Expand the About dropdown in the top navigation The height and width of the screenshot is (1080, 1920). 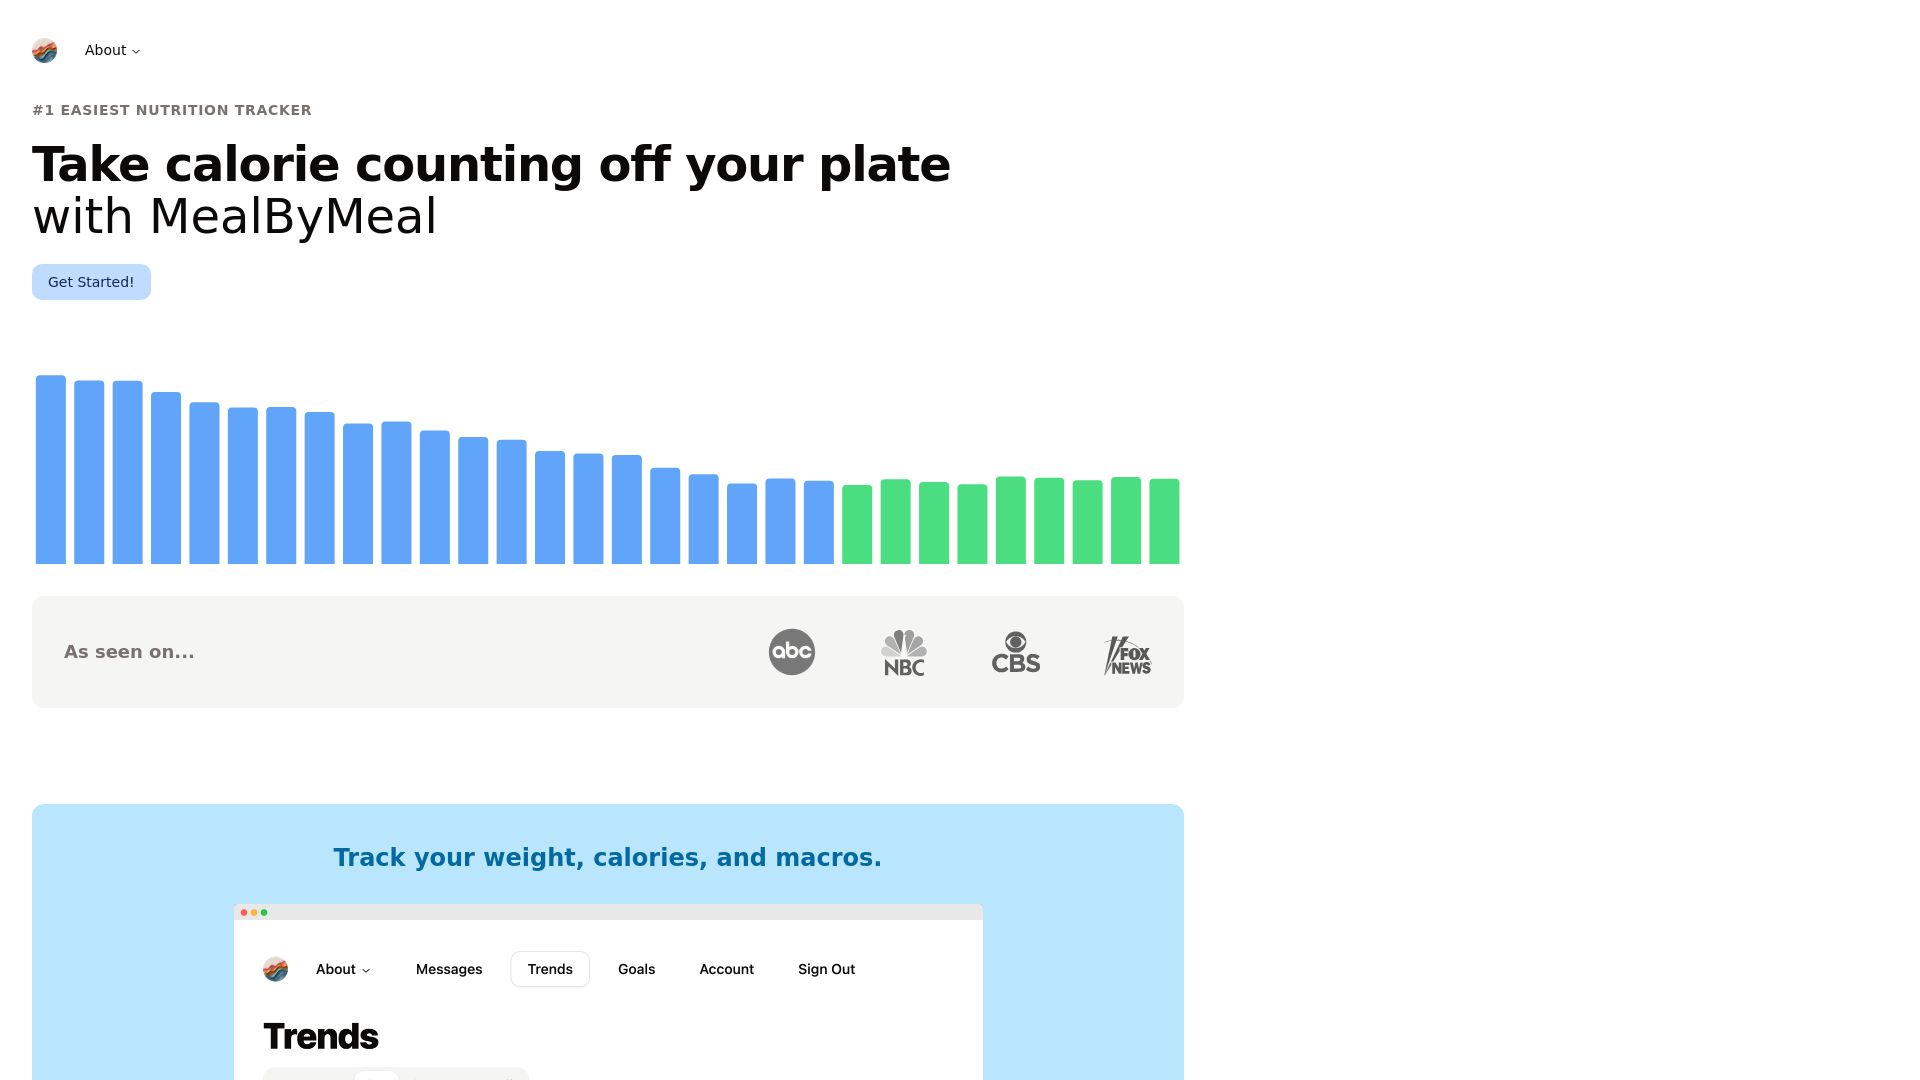point(111,50)
